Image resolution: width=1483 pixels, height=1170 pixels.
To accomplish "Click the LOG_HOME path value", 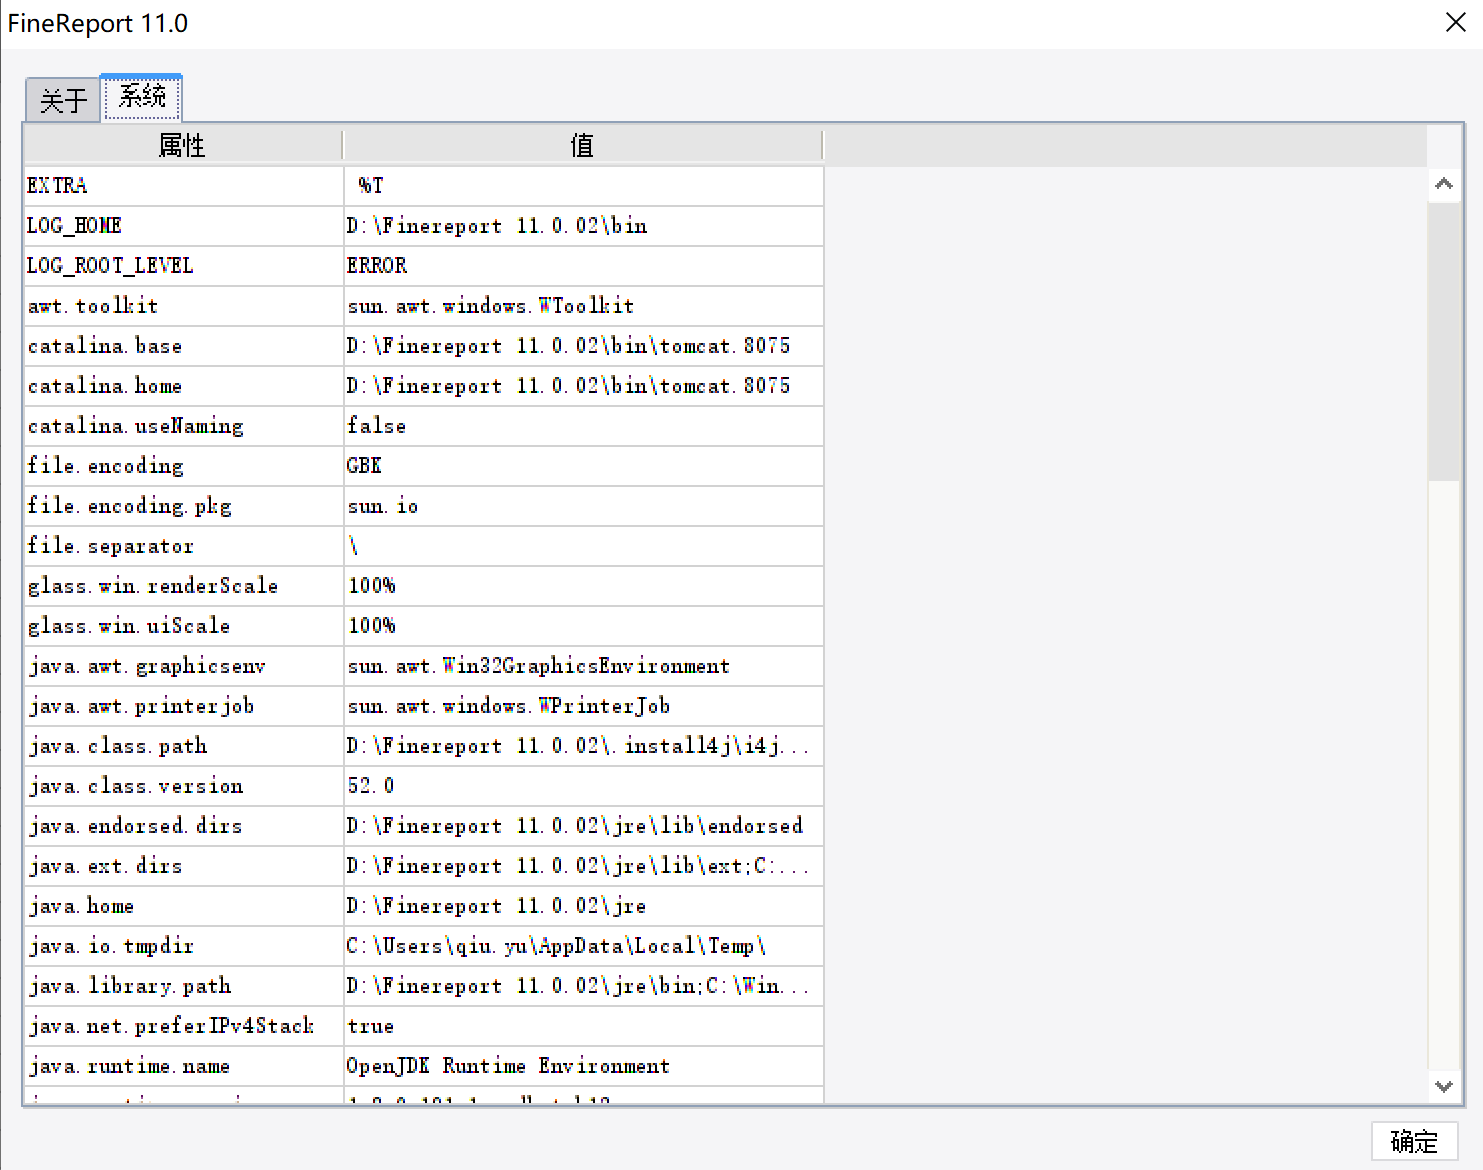I will pos(497,226).
